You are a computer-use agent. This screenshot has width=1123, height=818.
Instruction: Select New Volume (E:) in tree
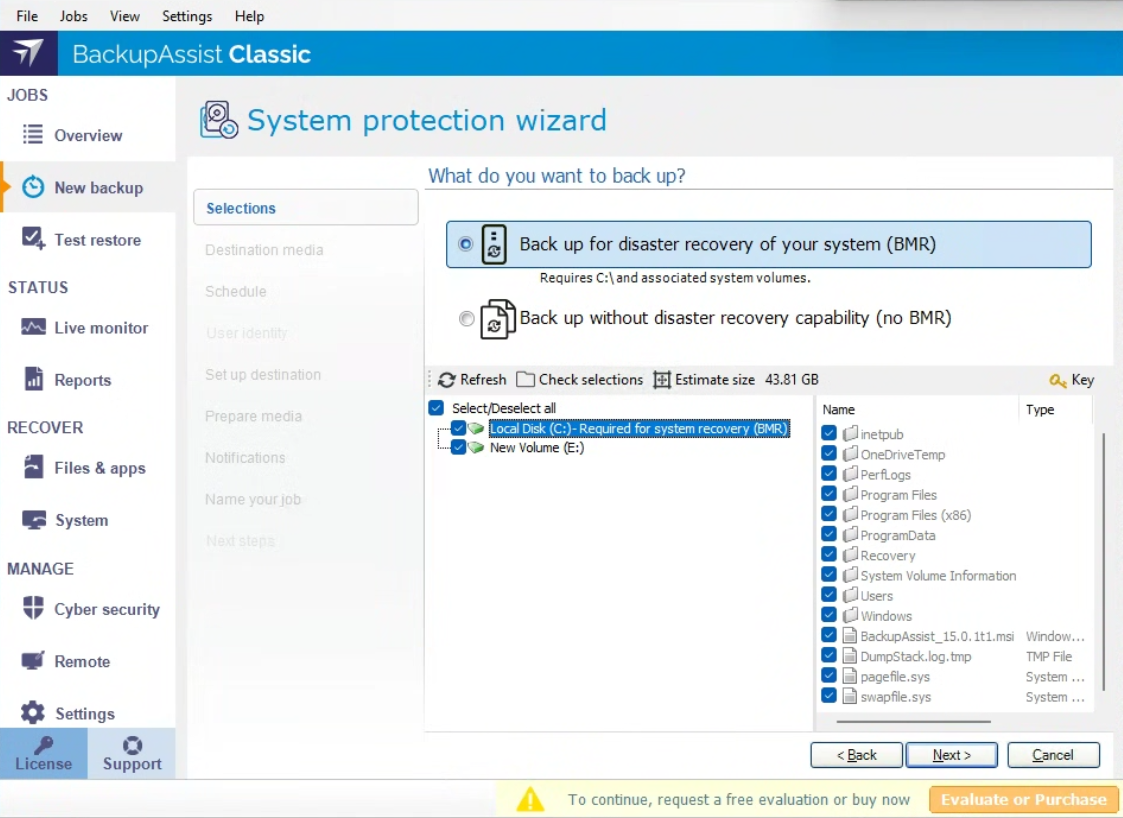(536, 448)
